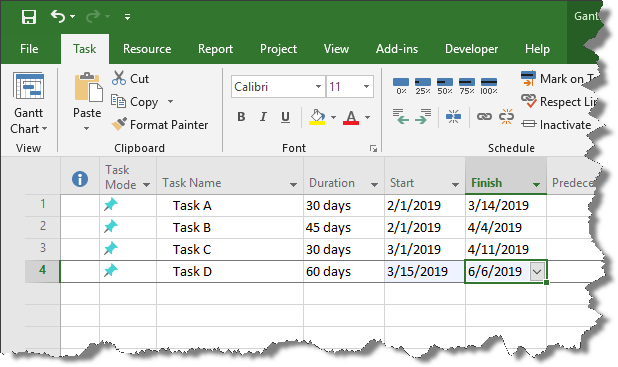
Task: Open the font color dropdown arrow
Action: pos(367,117)
